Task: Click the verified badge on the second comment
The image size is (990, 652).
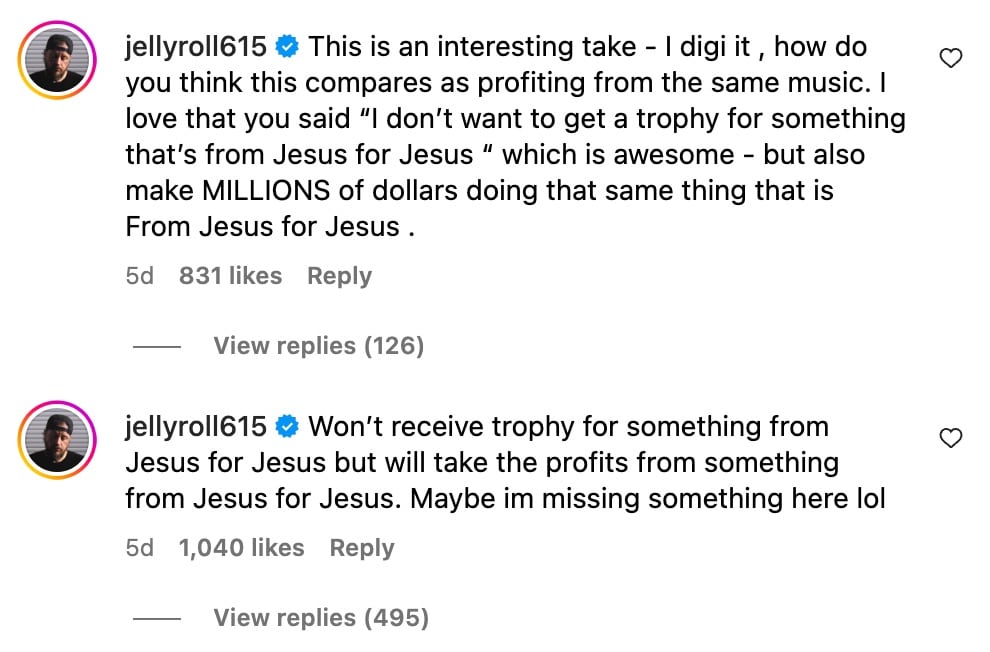Action: [x=288, y=426]
